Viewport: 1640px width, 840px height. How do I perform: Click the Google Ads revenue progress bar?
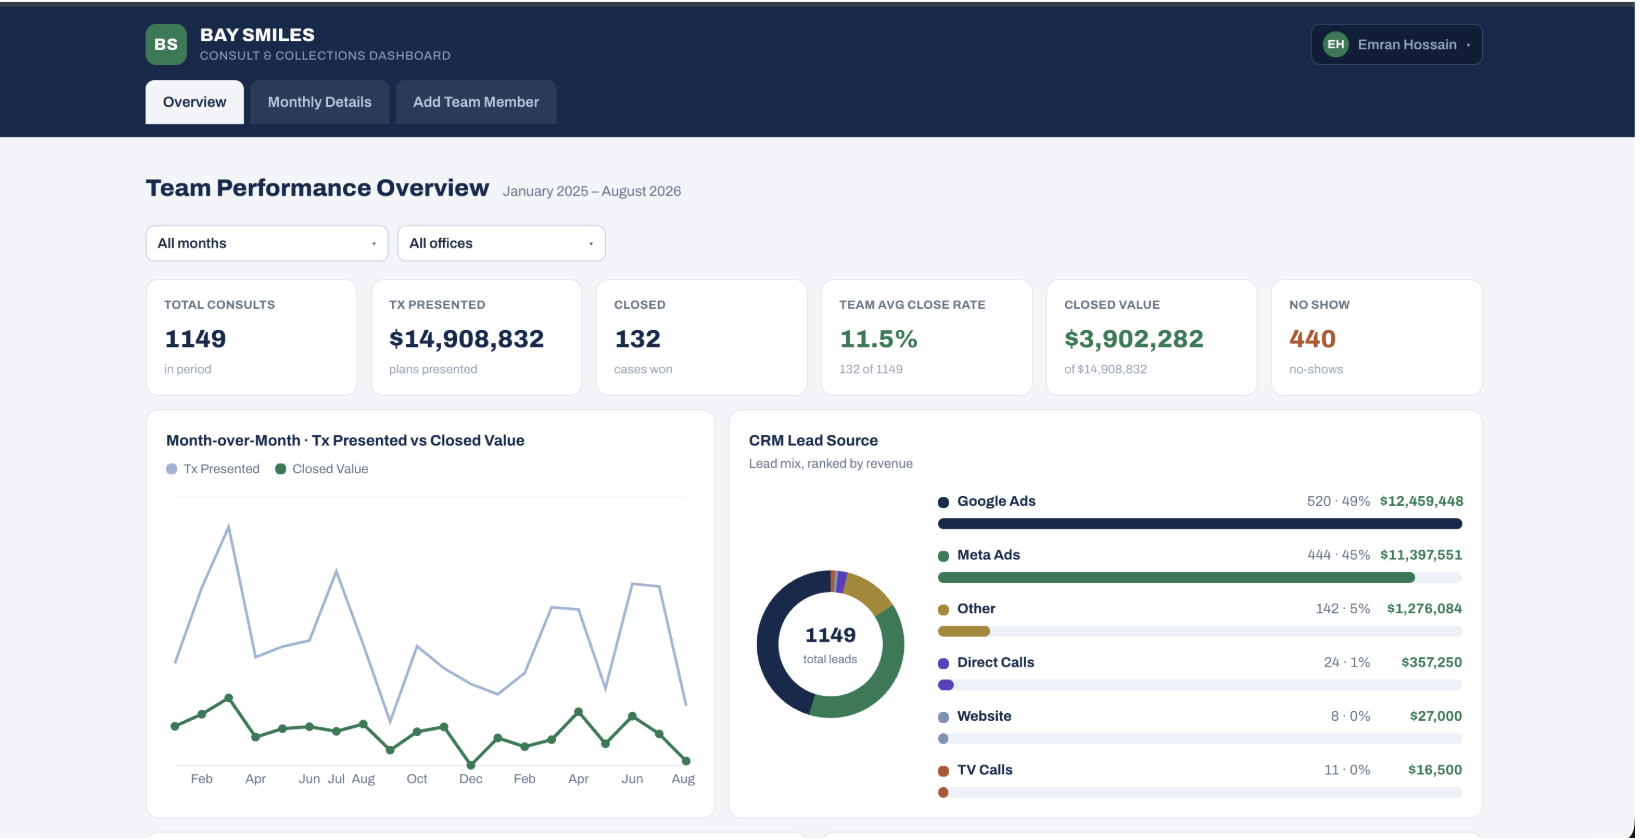[x=1200, y=524]
